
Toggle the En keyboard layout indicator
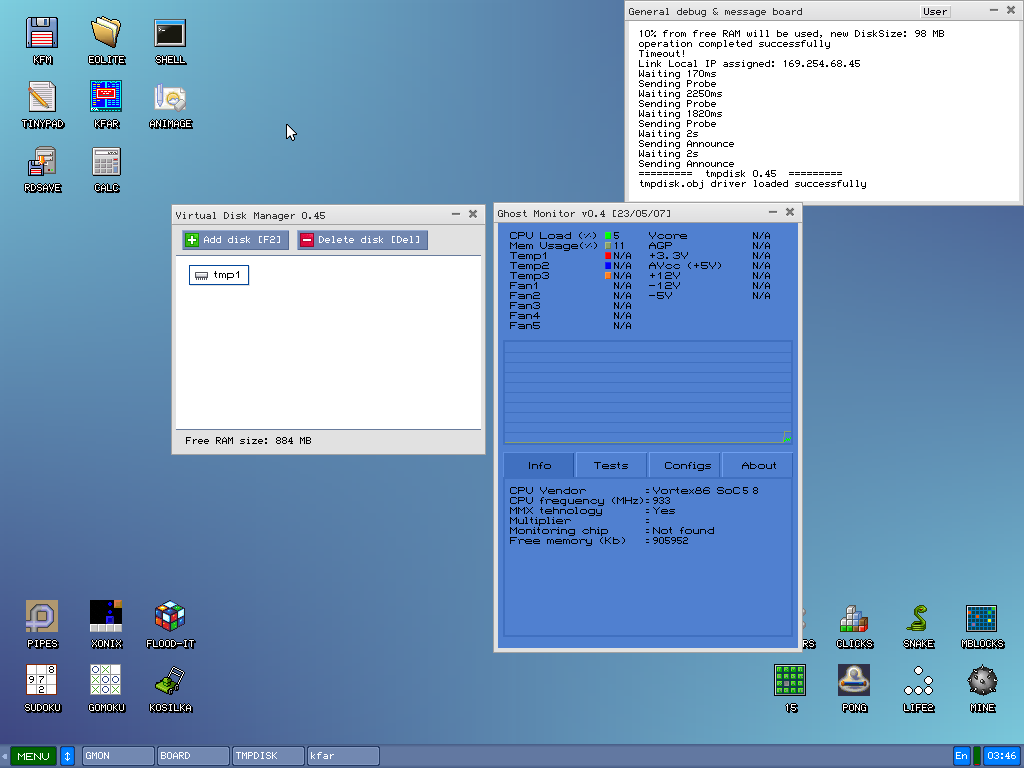961,756
